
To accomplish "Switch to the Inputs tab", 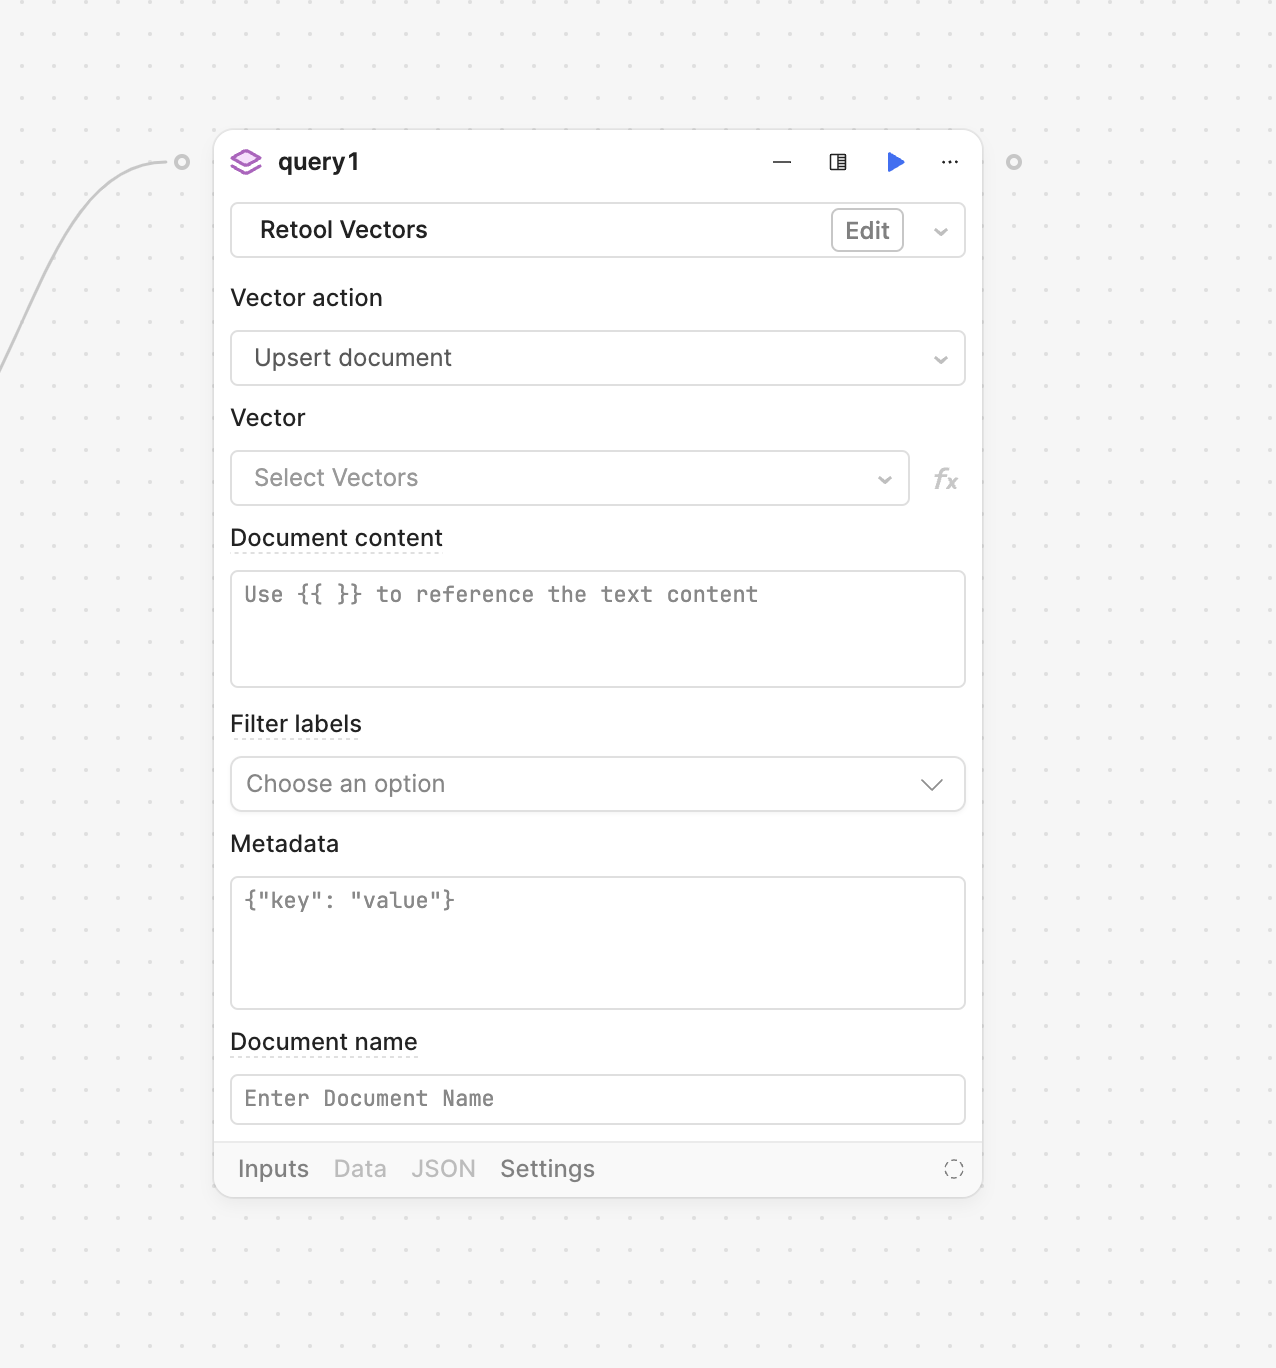I will (x=273, y=1169).
